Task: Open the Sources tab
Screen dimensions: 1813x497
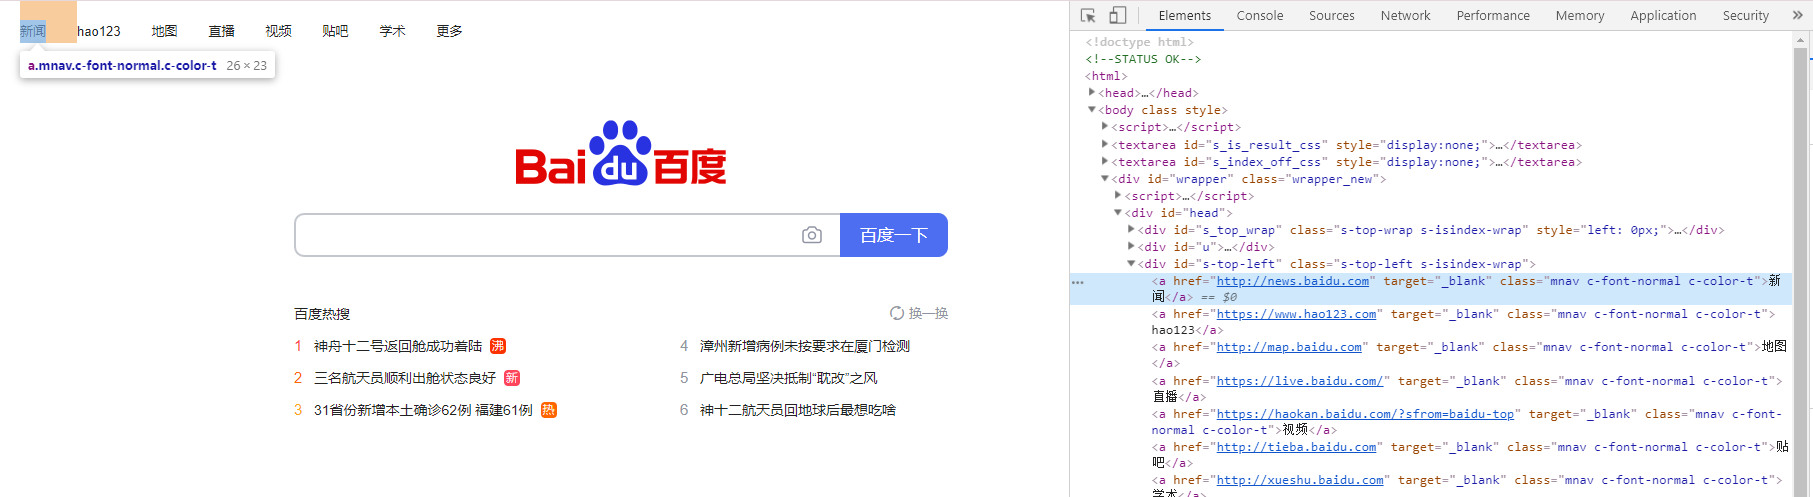Action: coord(1332,15)
